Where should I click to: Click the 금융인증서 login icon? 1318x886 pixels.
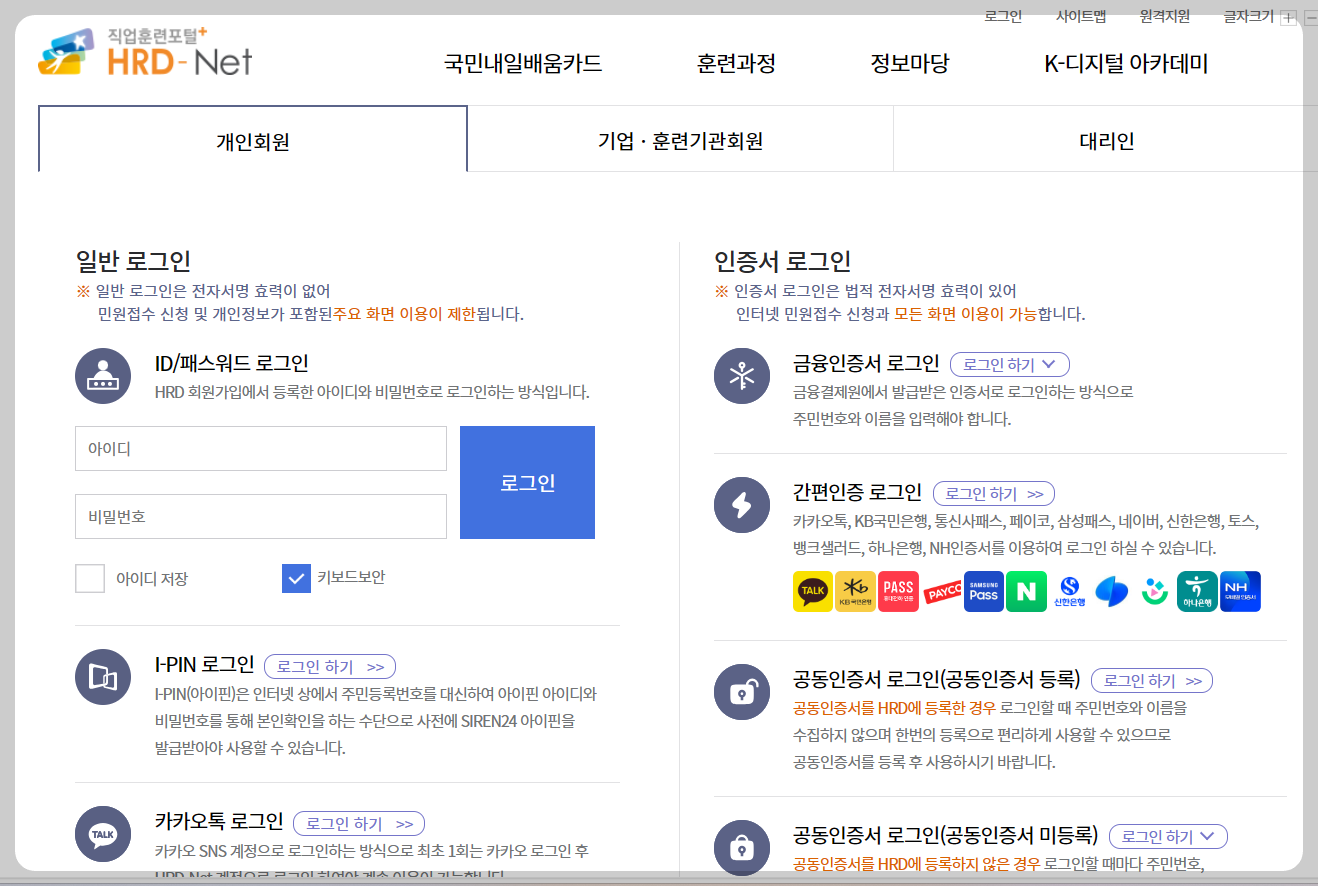tap(742, 376)
